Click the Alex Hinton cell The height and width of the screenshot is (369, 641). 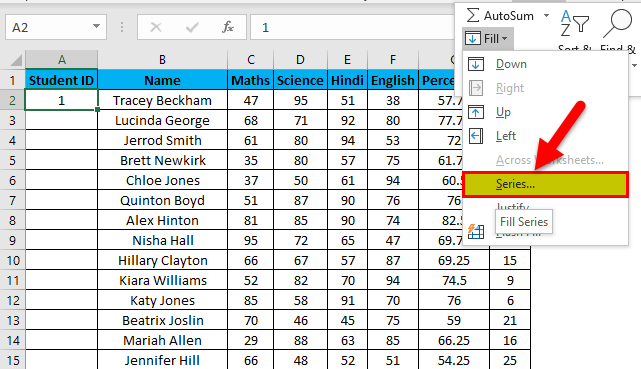click(162, 220)
